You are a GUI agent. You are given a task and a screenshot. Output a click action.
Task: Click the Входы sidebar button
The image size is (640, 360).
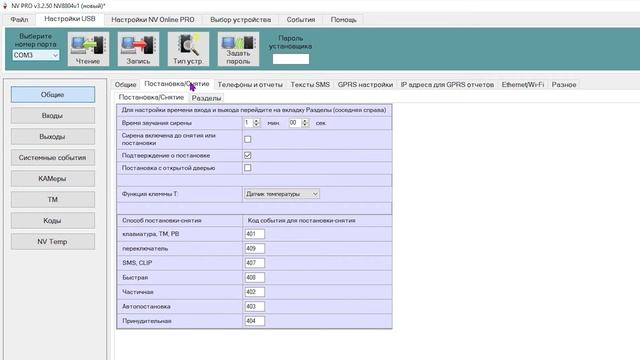point(53,116)
